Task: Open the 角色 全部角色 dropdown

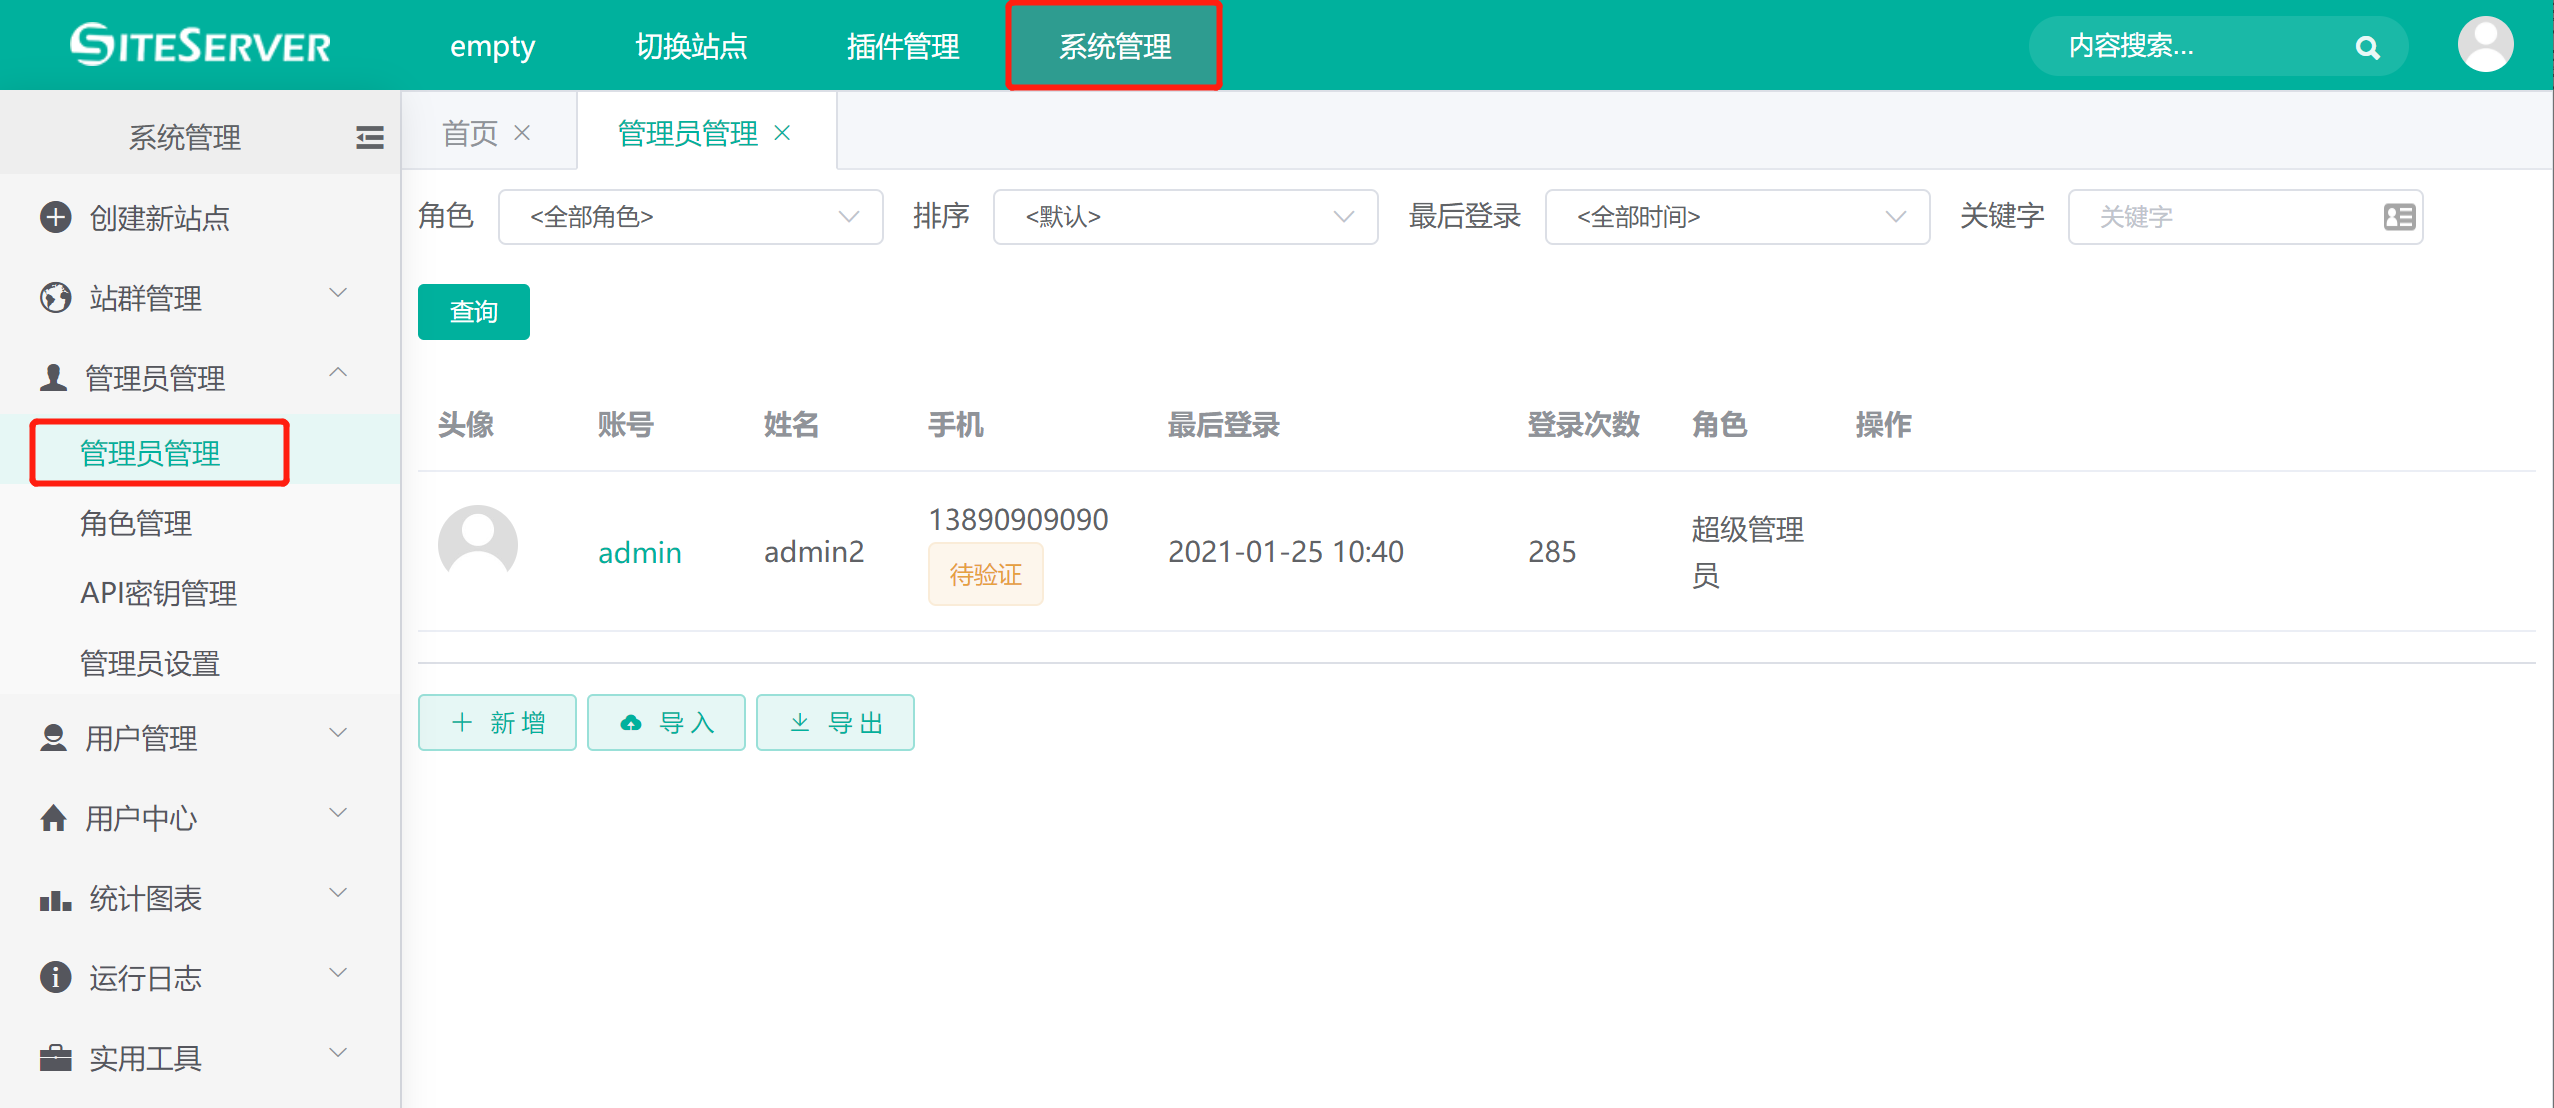Action: (x=690, y=216)
